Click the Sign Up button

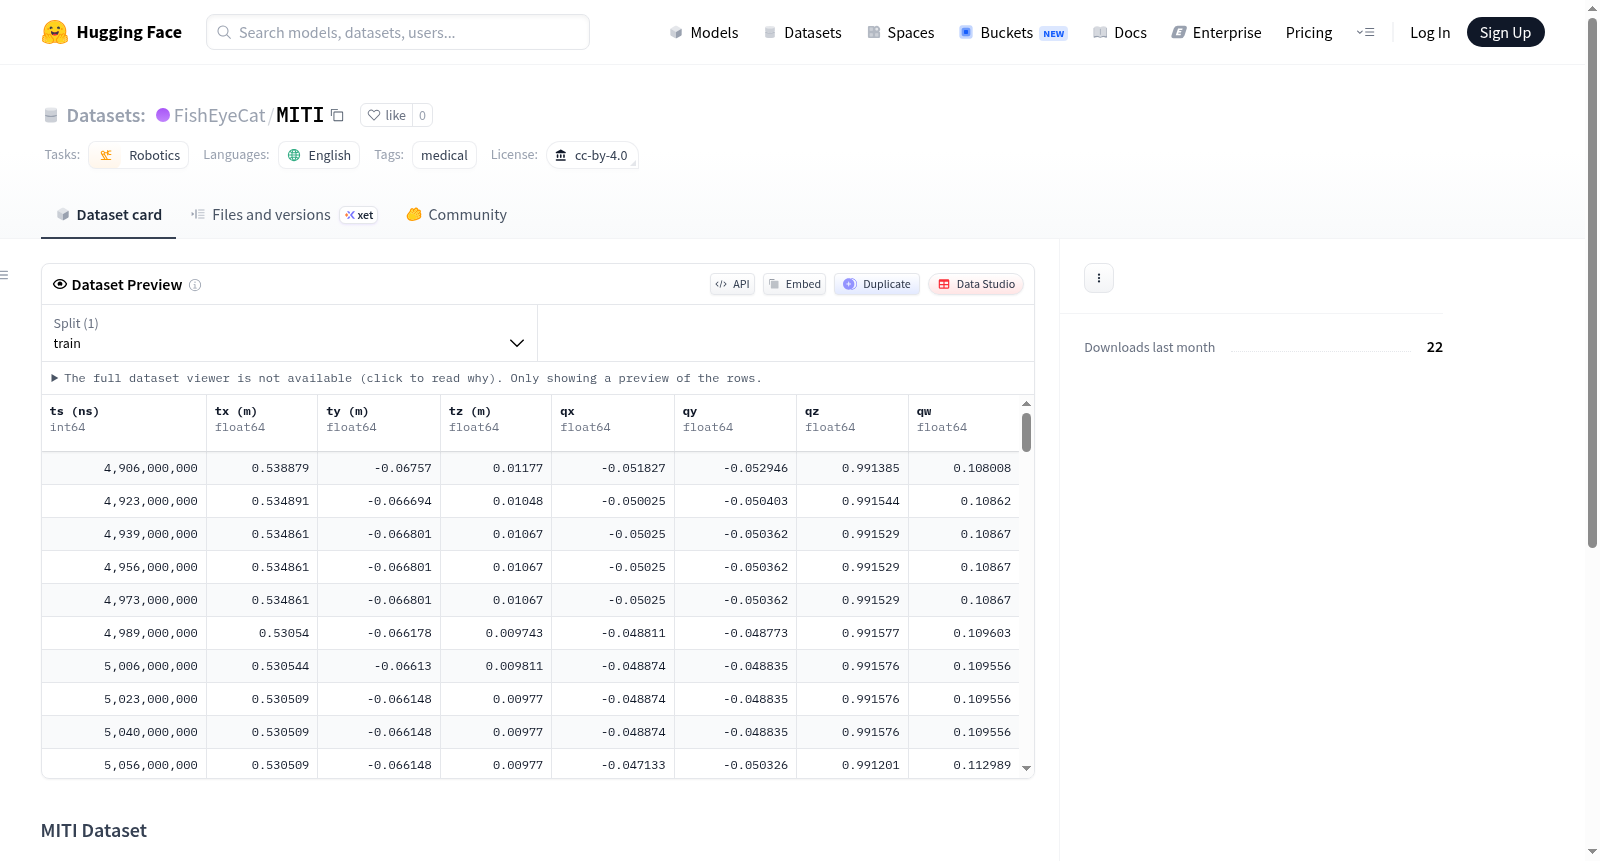click(x=1505, y=32)
